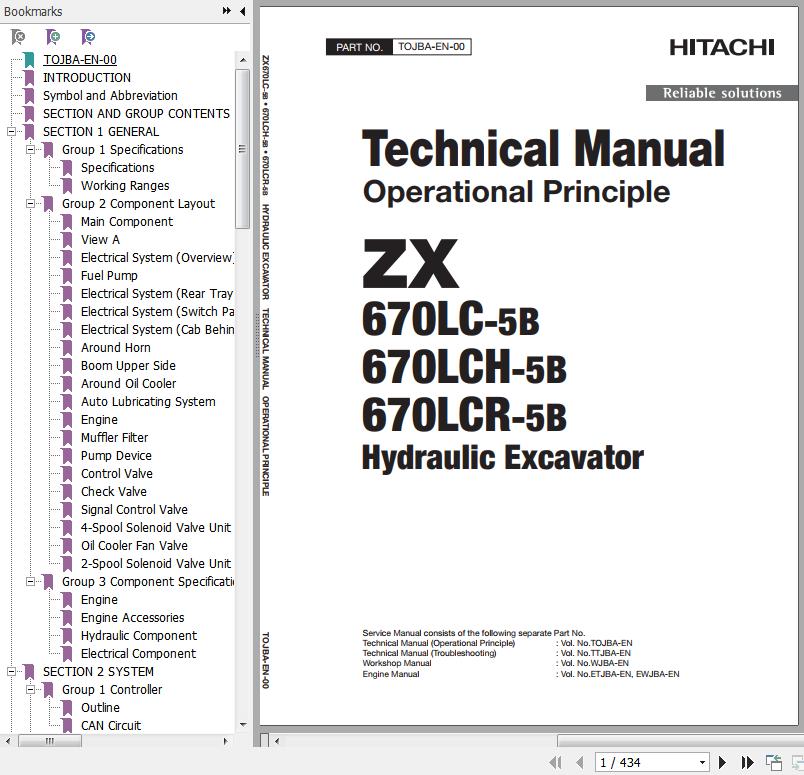Click document horizontal scrollbar left arrow
The width and height of the screenshot is (804, 775).
point(277,741)
